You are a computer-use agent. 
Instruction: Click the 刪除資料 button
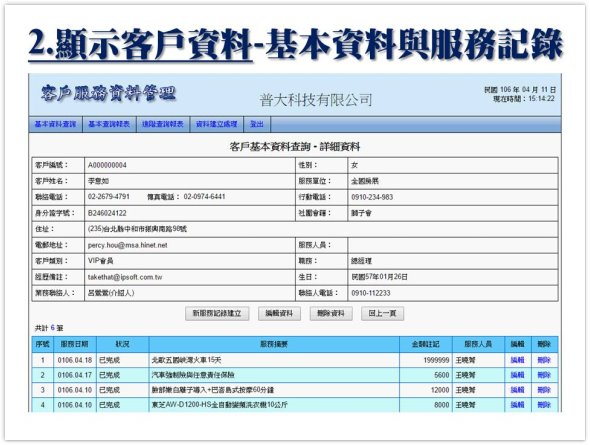331,313
